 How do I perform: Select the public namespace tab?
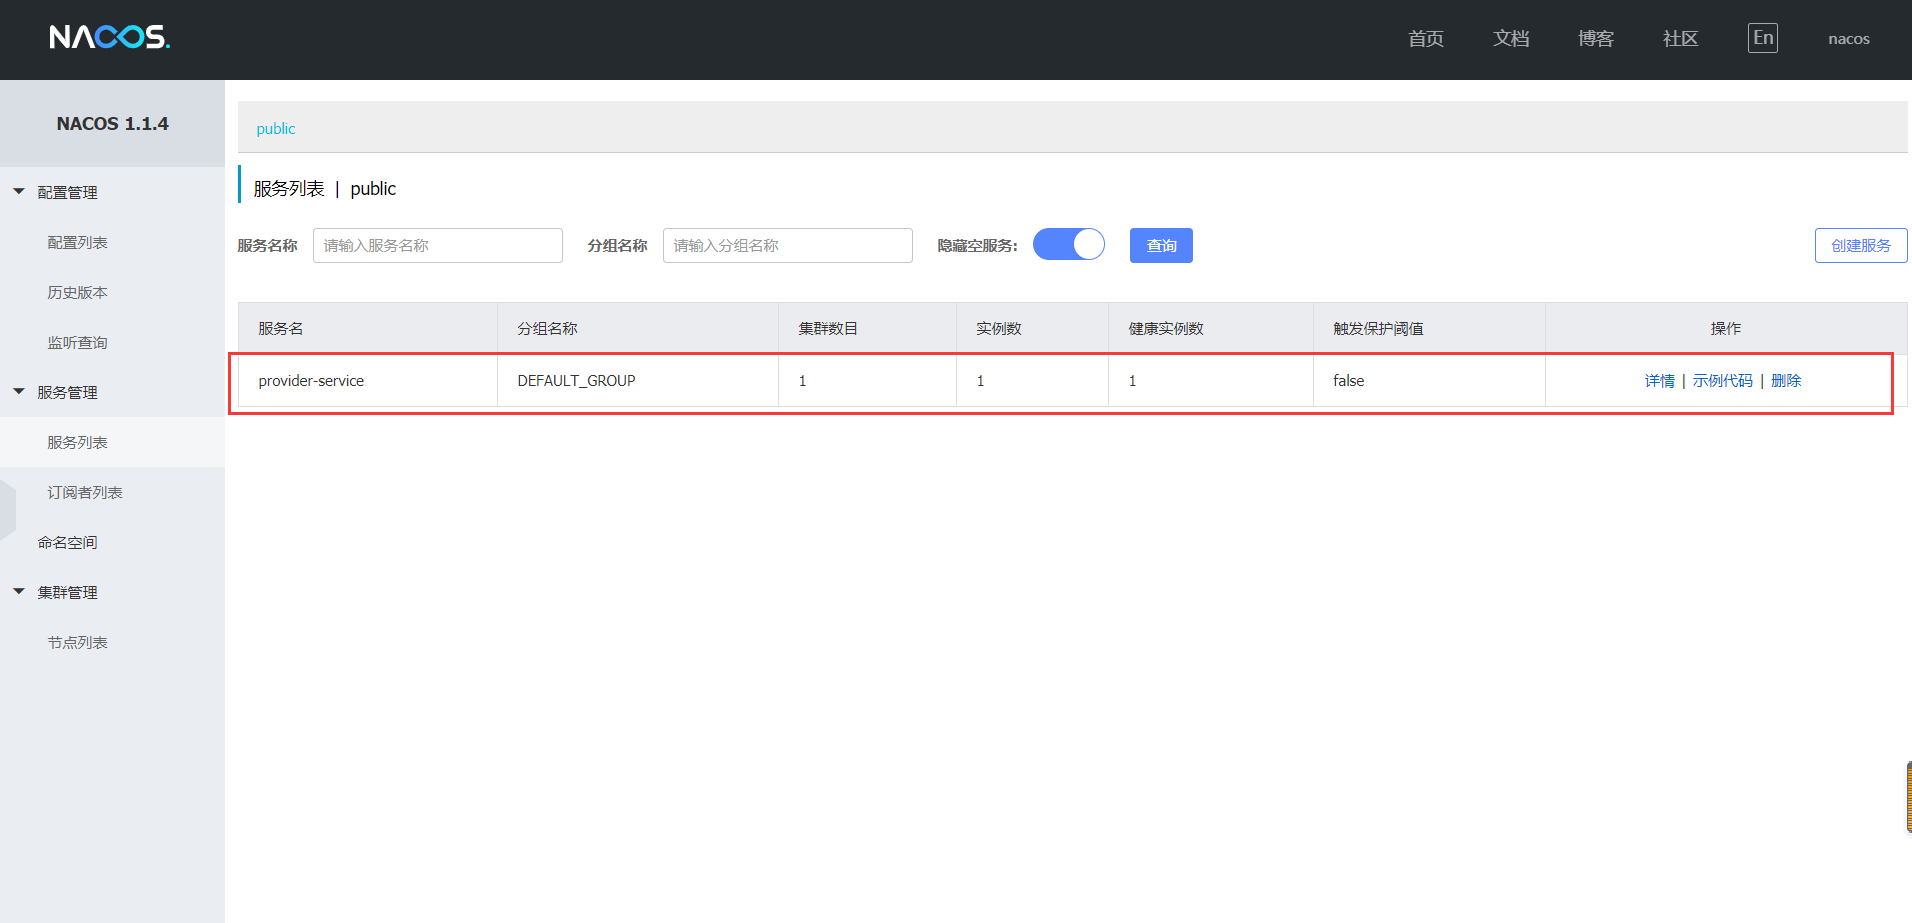pos(276,128)
